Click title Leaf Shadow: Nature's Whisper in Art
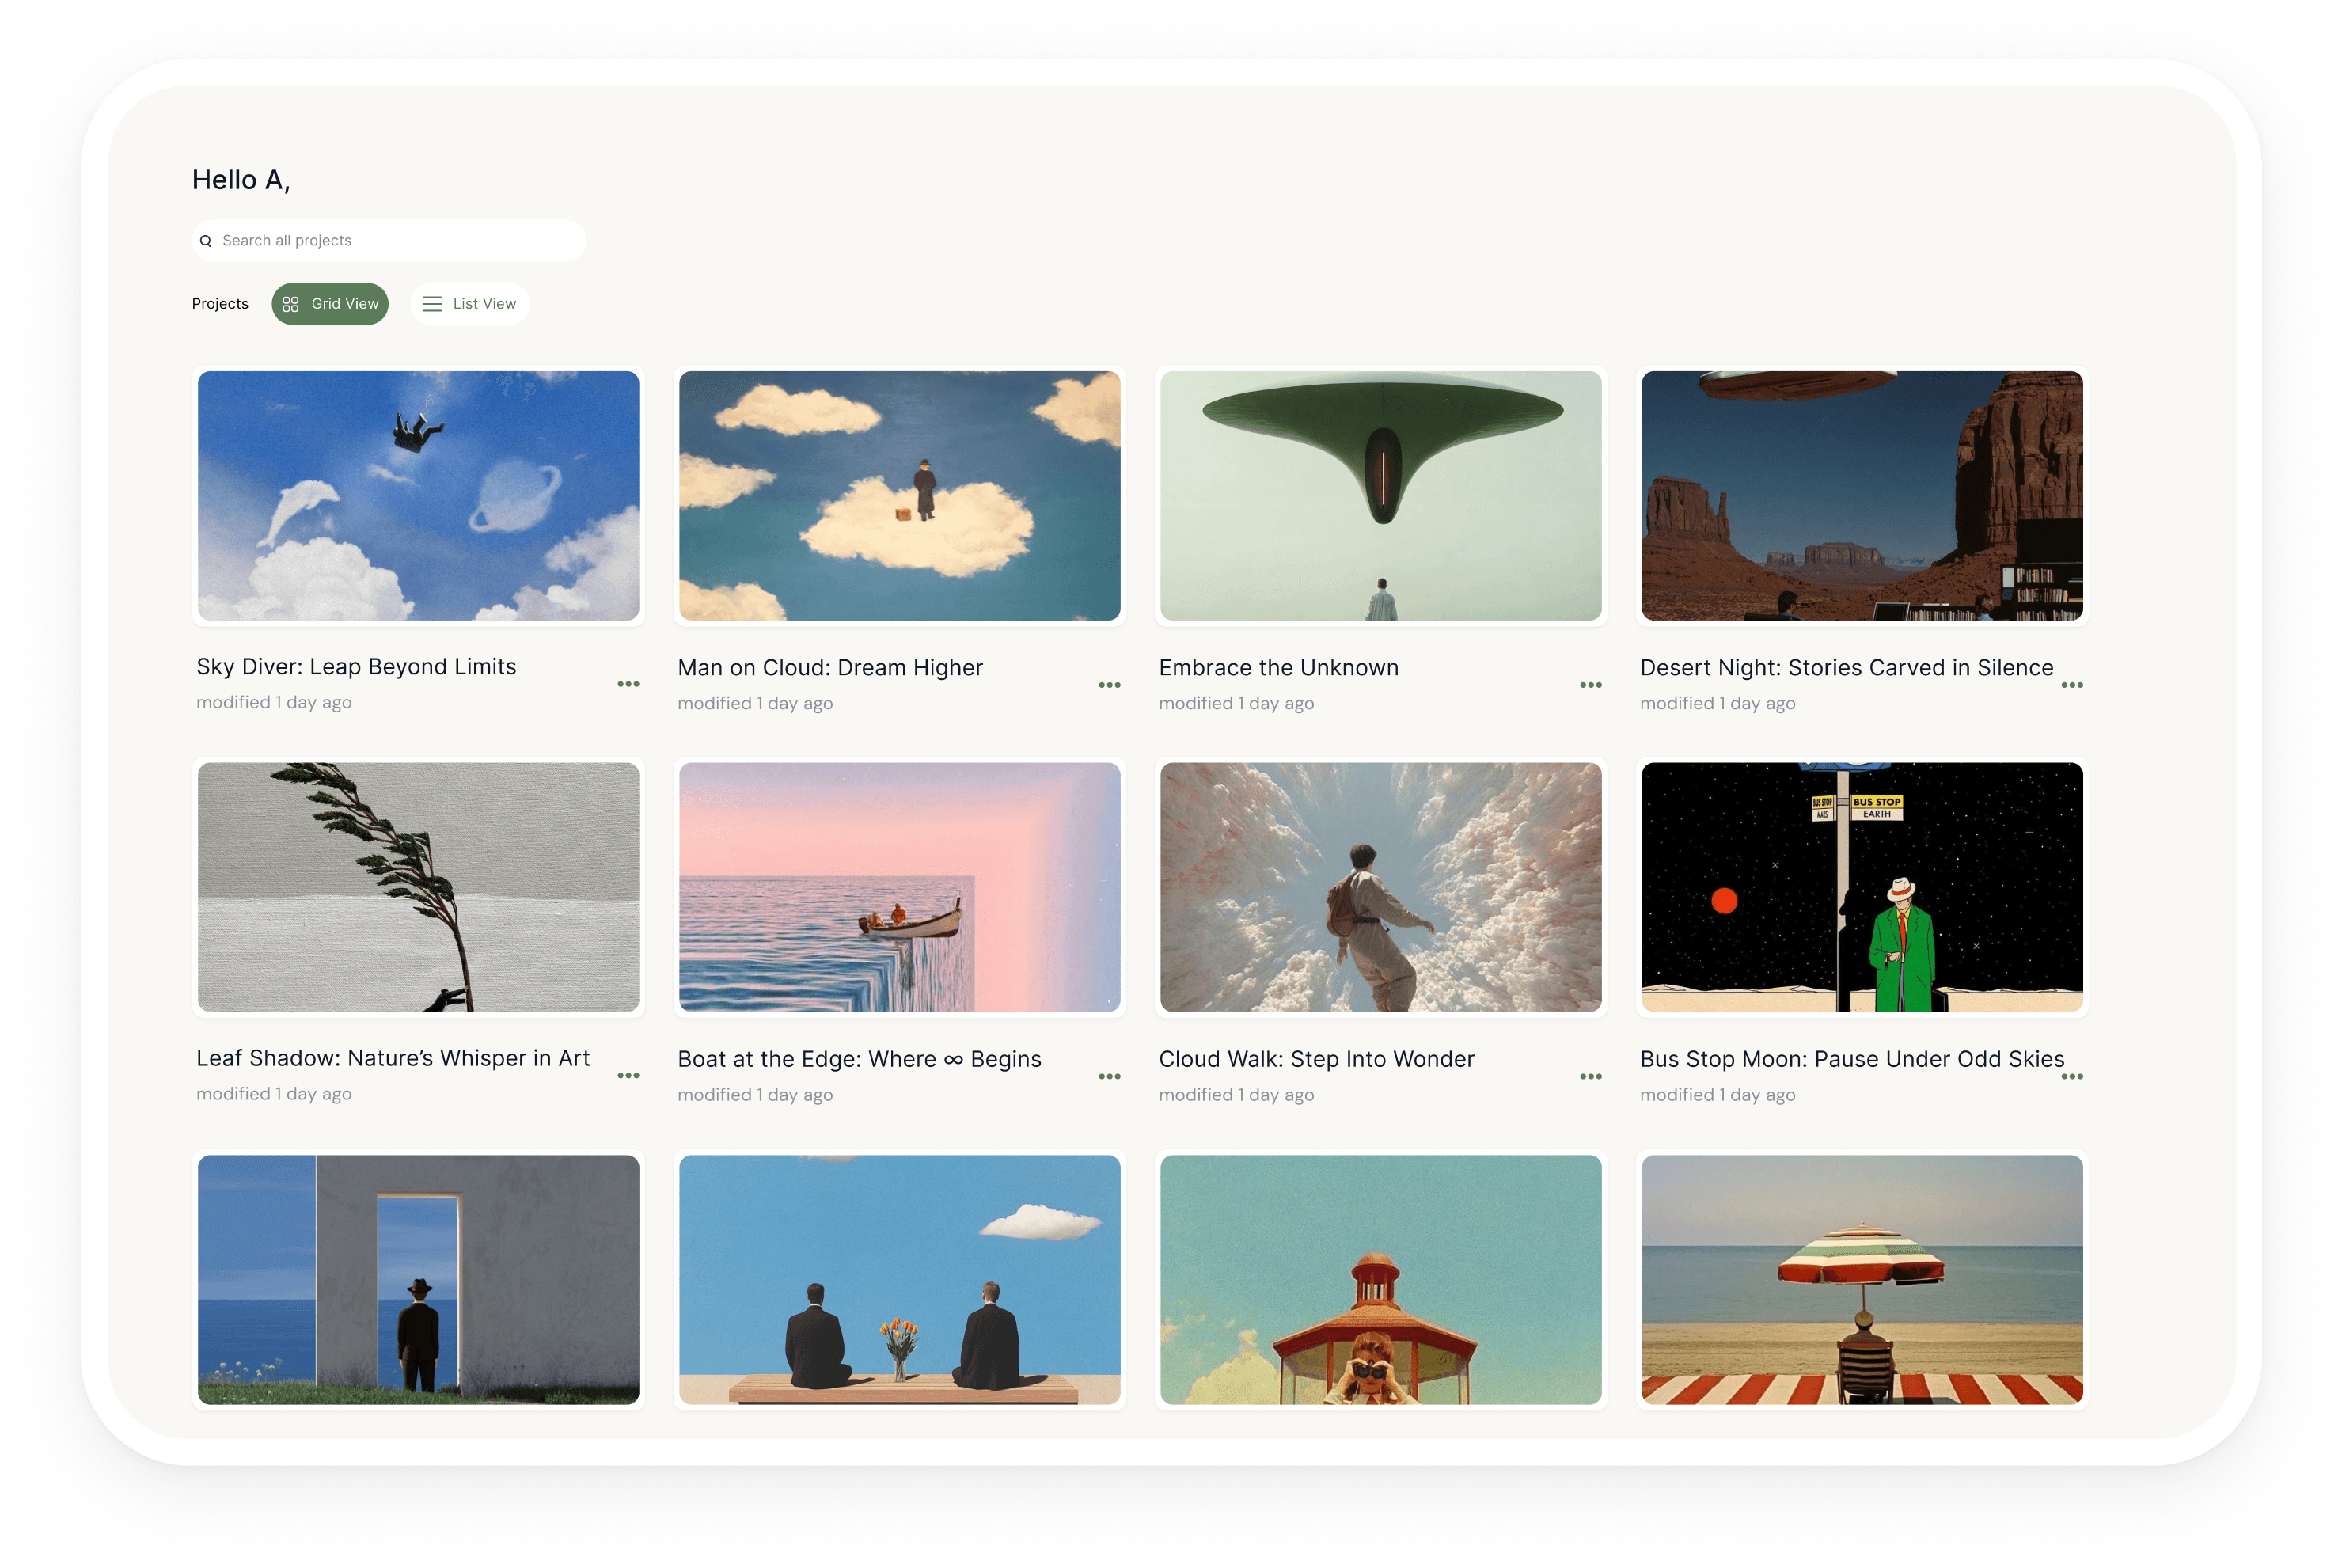This screenshot has height=1568, width=2342. [393, 1059]
